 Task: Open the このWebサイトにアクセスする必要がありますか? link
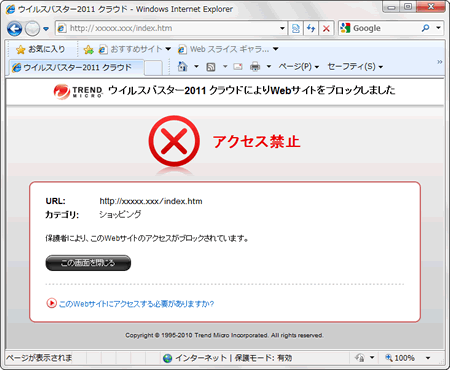(x=136, y=304)
